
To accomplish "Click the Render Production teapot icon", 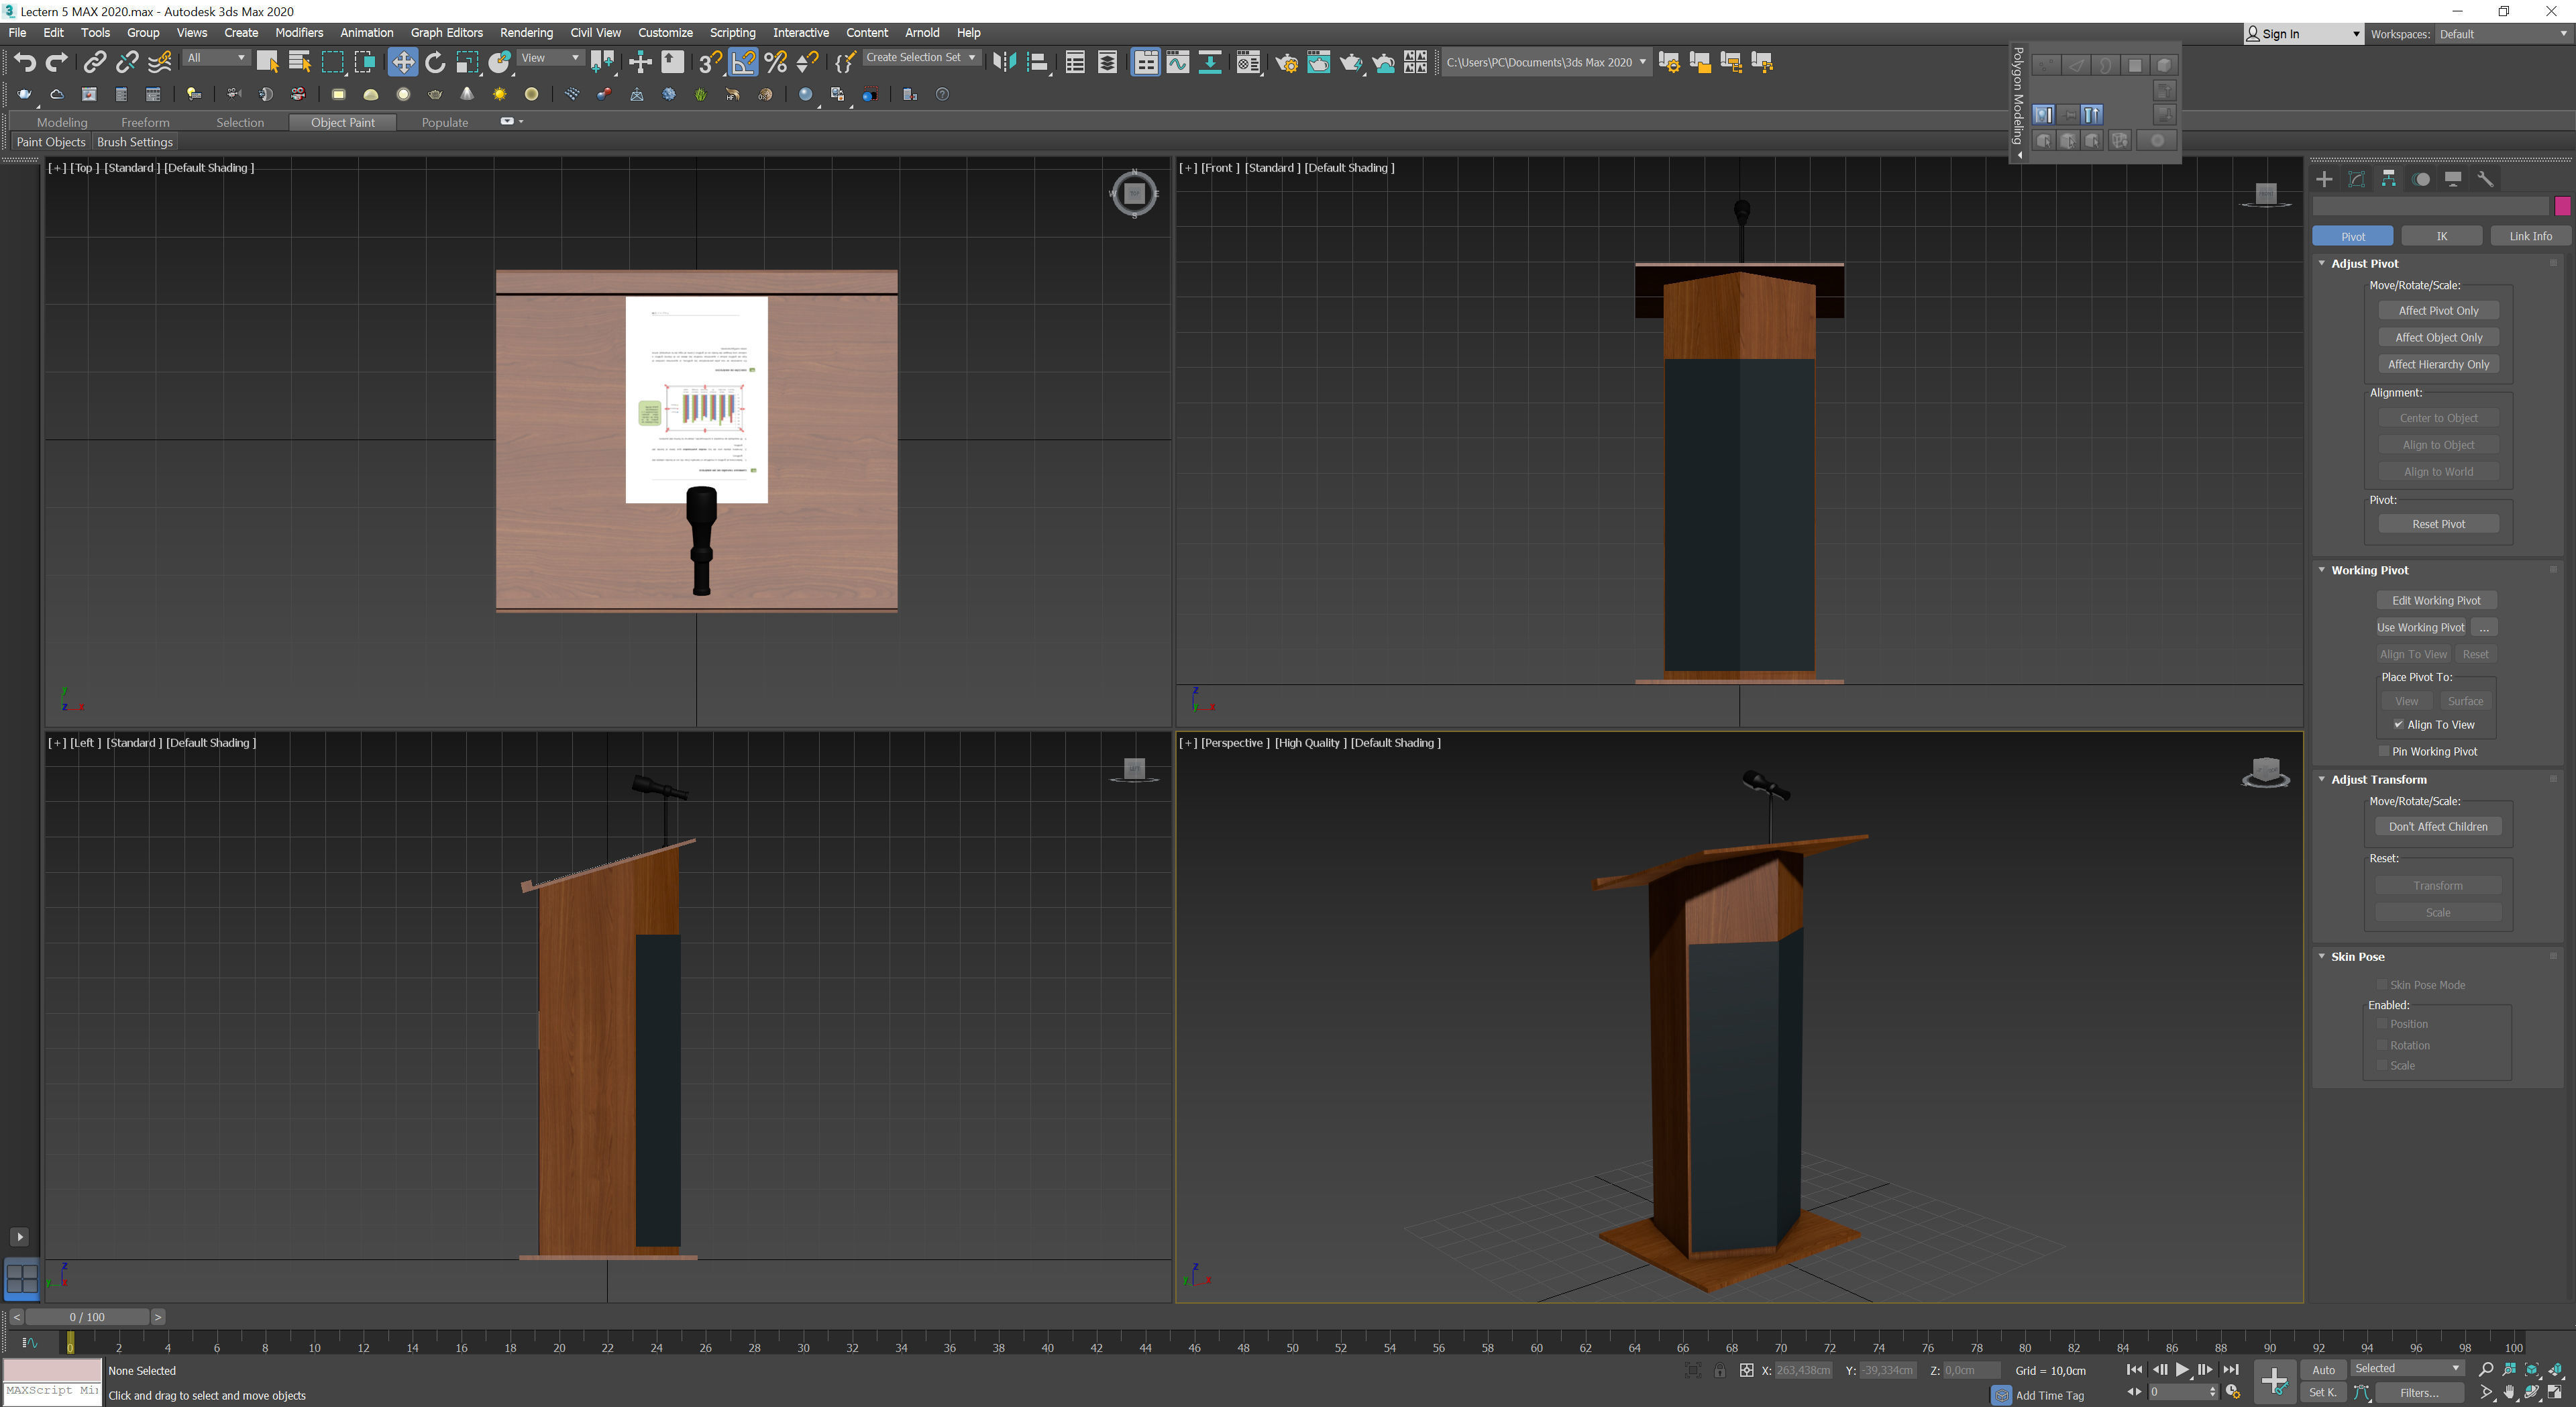I will (1351, 62).
